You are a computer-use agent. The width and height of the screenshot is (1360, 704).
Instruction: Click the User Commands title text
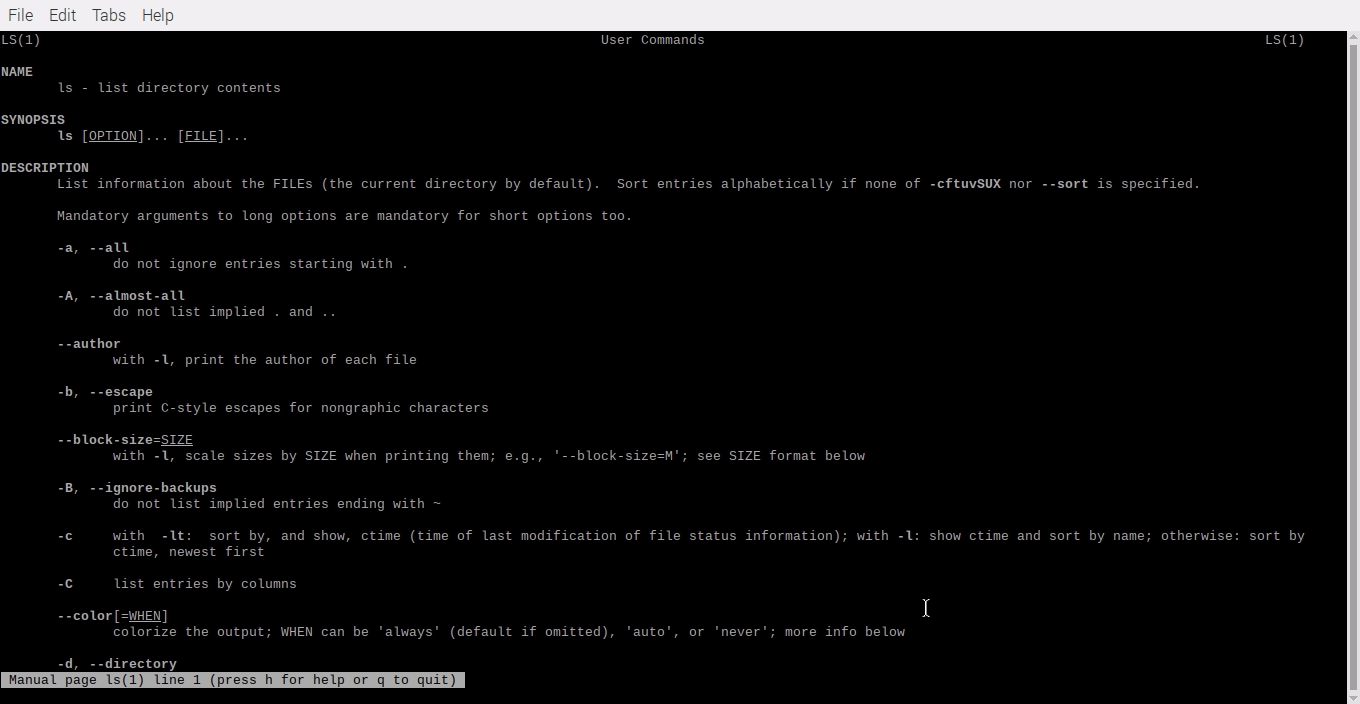coord(652,40)
